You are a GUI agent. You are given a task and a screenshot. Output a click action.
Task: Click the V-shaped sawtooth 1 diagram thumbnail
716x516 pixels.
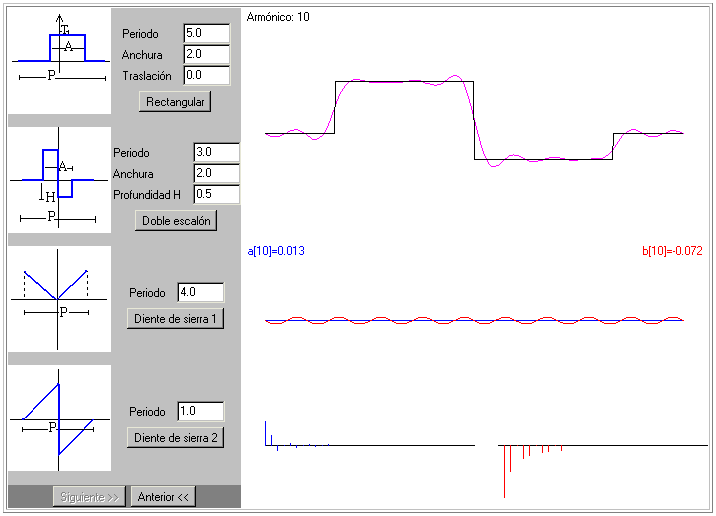tap(59, 299)
